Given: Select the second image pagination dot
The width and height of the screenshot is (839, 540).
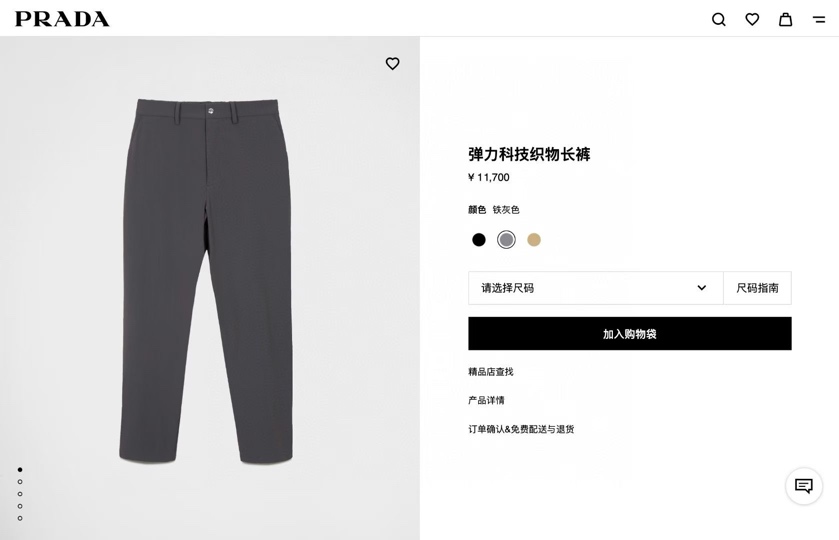Looking at the screenshot, I should pyautogui.click(x=20, y=482).
